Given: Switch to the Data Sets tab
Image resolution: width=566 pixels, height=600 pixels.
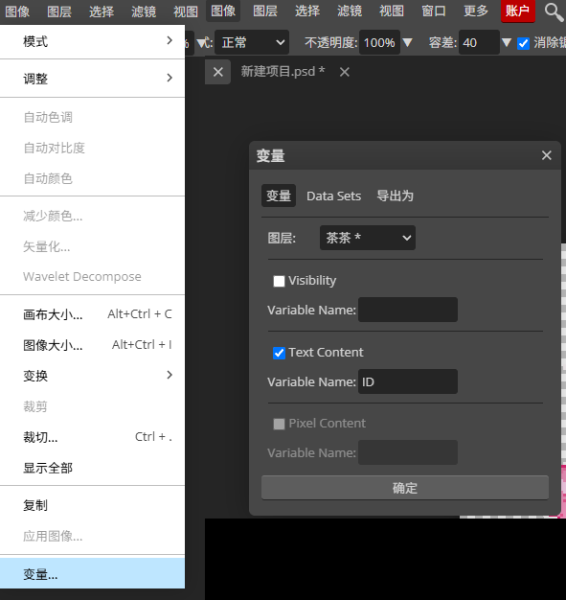Looking at the screenshot, I should coord(333,196).
